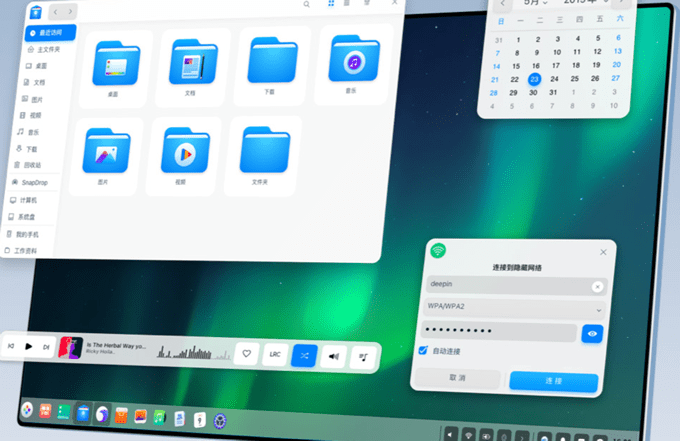Toggle password visibility eye button
680x441 pixels.
point(592,334)
